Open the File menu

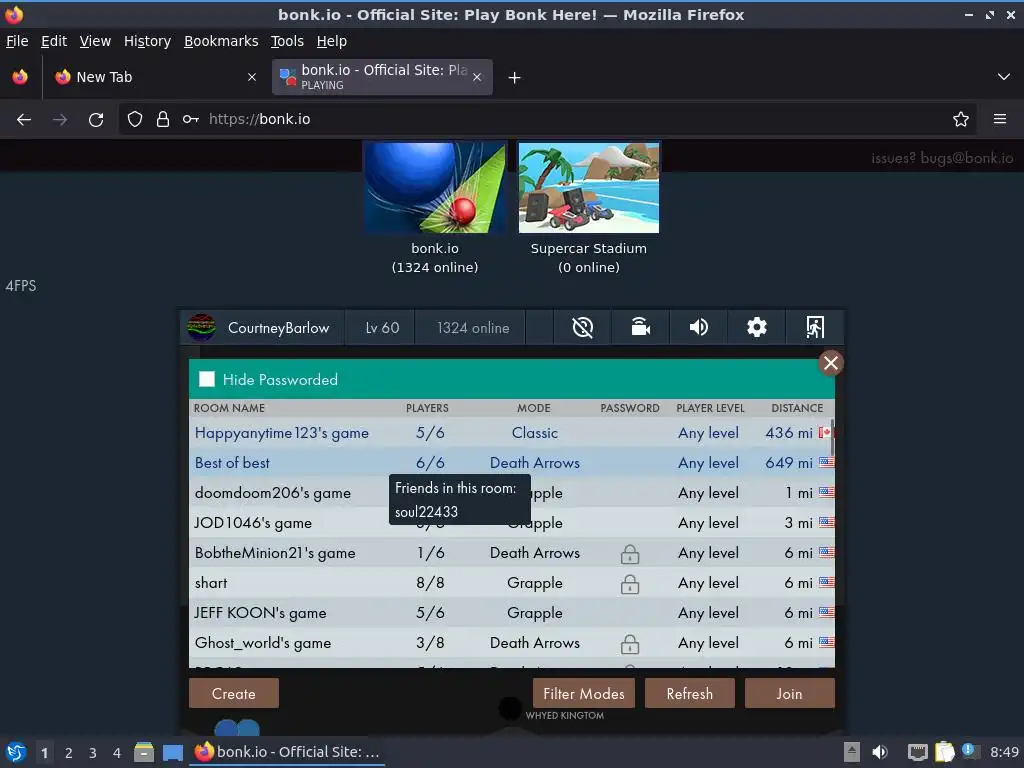click(x=17, y=41)
